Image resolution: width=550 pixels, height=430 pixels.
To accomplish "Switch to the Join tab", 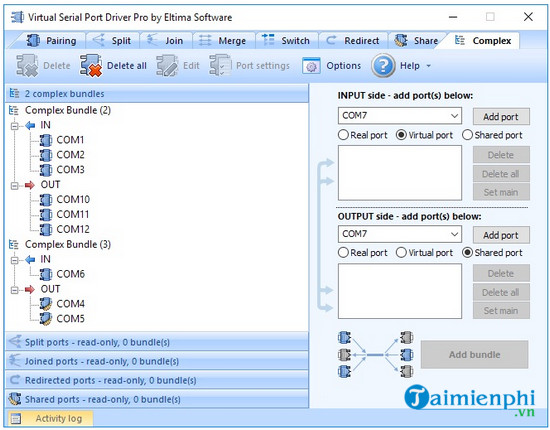I will [166, 41].
